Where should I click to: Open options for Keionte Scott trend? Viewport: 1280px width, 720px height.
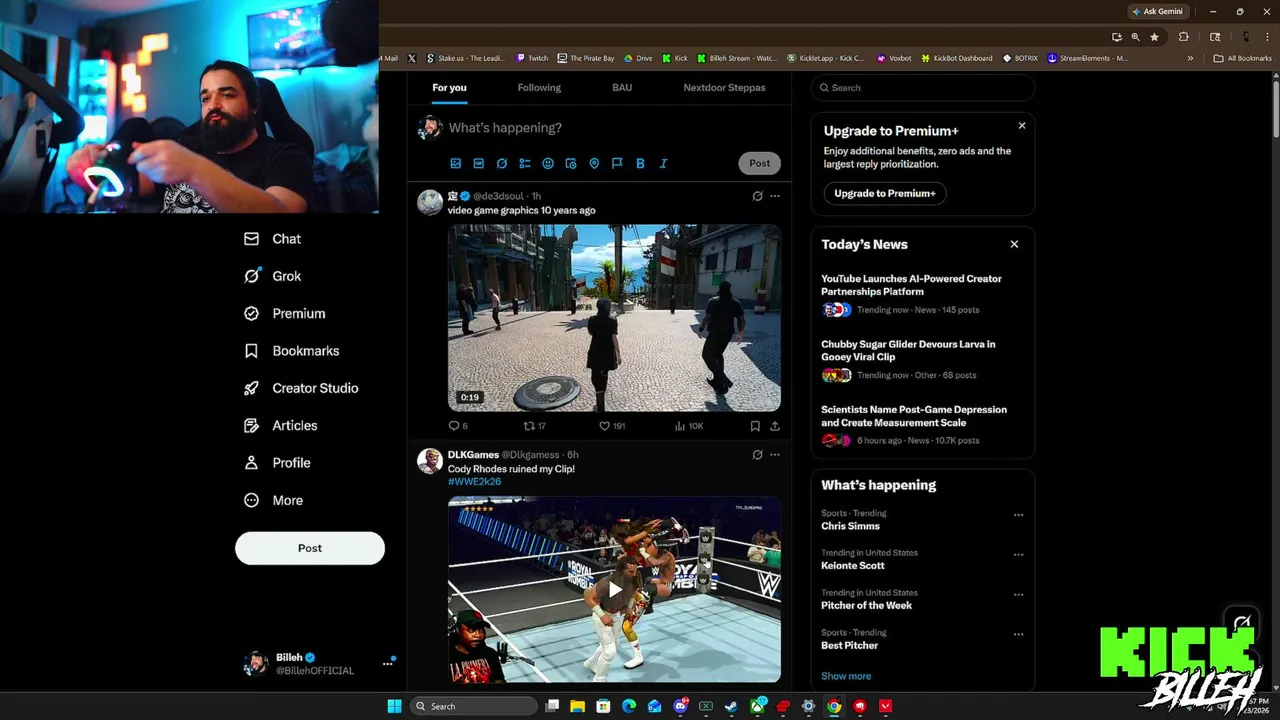[x=1018, y=555]
